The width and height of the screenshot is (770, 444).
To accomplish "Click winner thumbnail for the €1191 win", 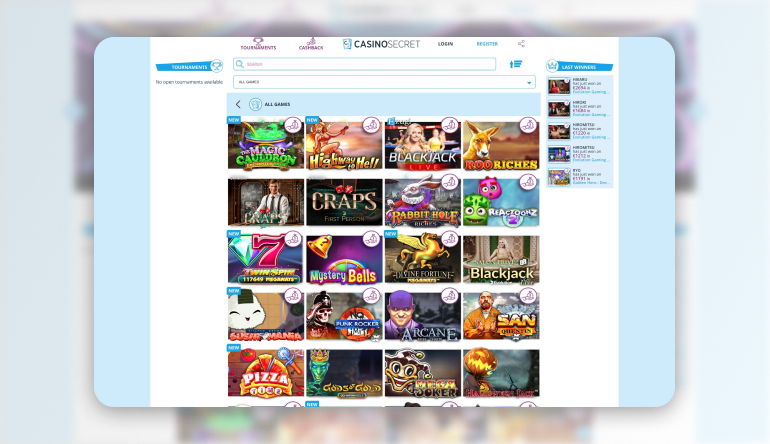I will click(559, 177).
